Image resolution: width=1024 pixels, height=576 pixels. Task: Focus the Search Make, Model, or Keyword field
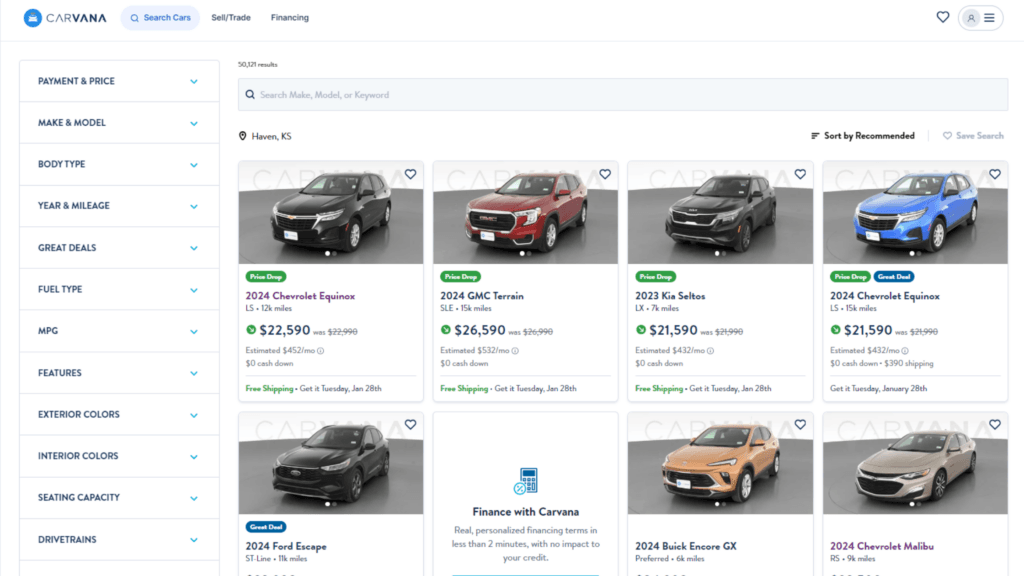click(623, 95)
